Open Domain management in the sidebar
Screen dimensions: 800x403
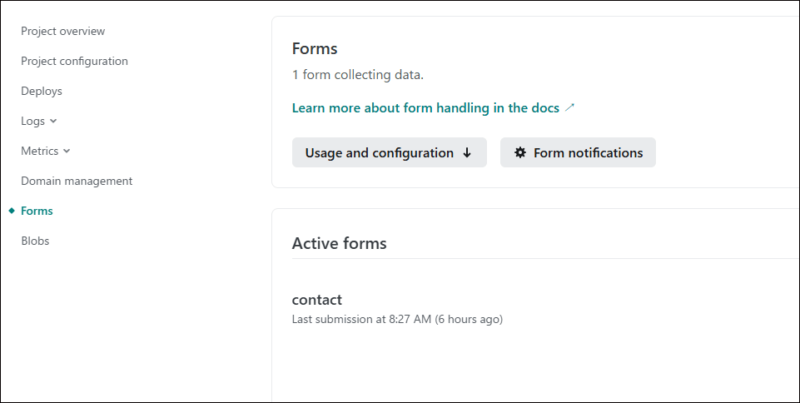pyautogui.click(x=77, y=181)
